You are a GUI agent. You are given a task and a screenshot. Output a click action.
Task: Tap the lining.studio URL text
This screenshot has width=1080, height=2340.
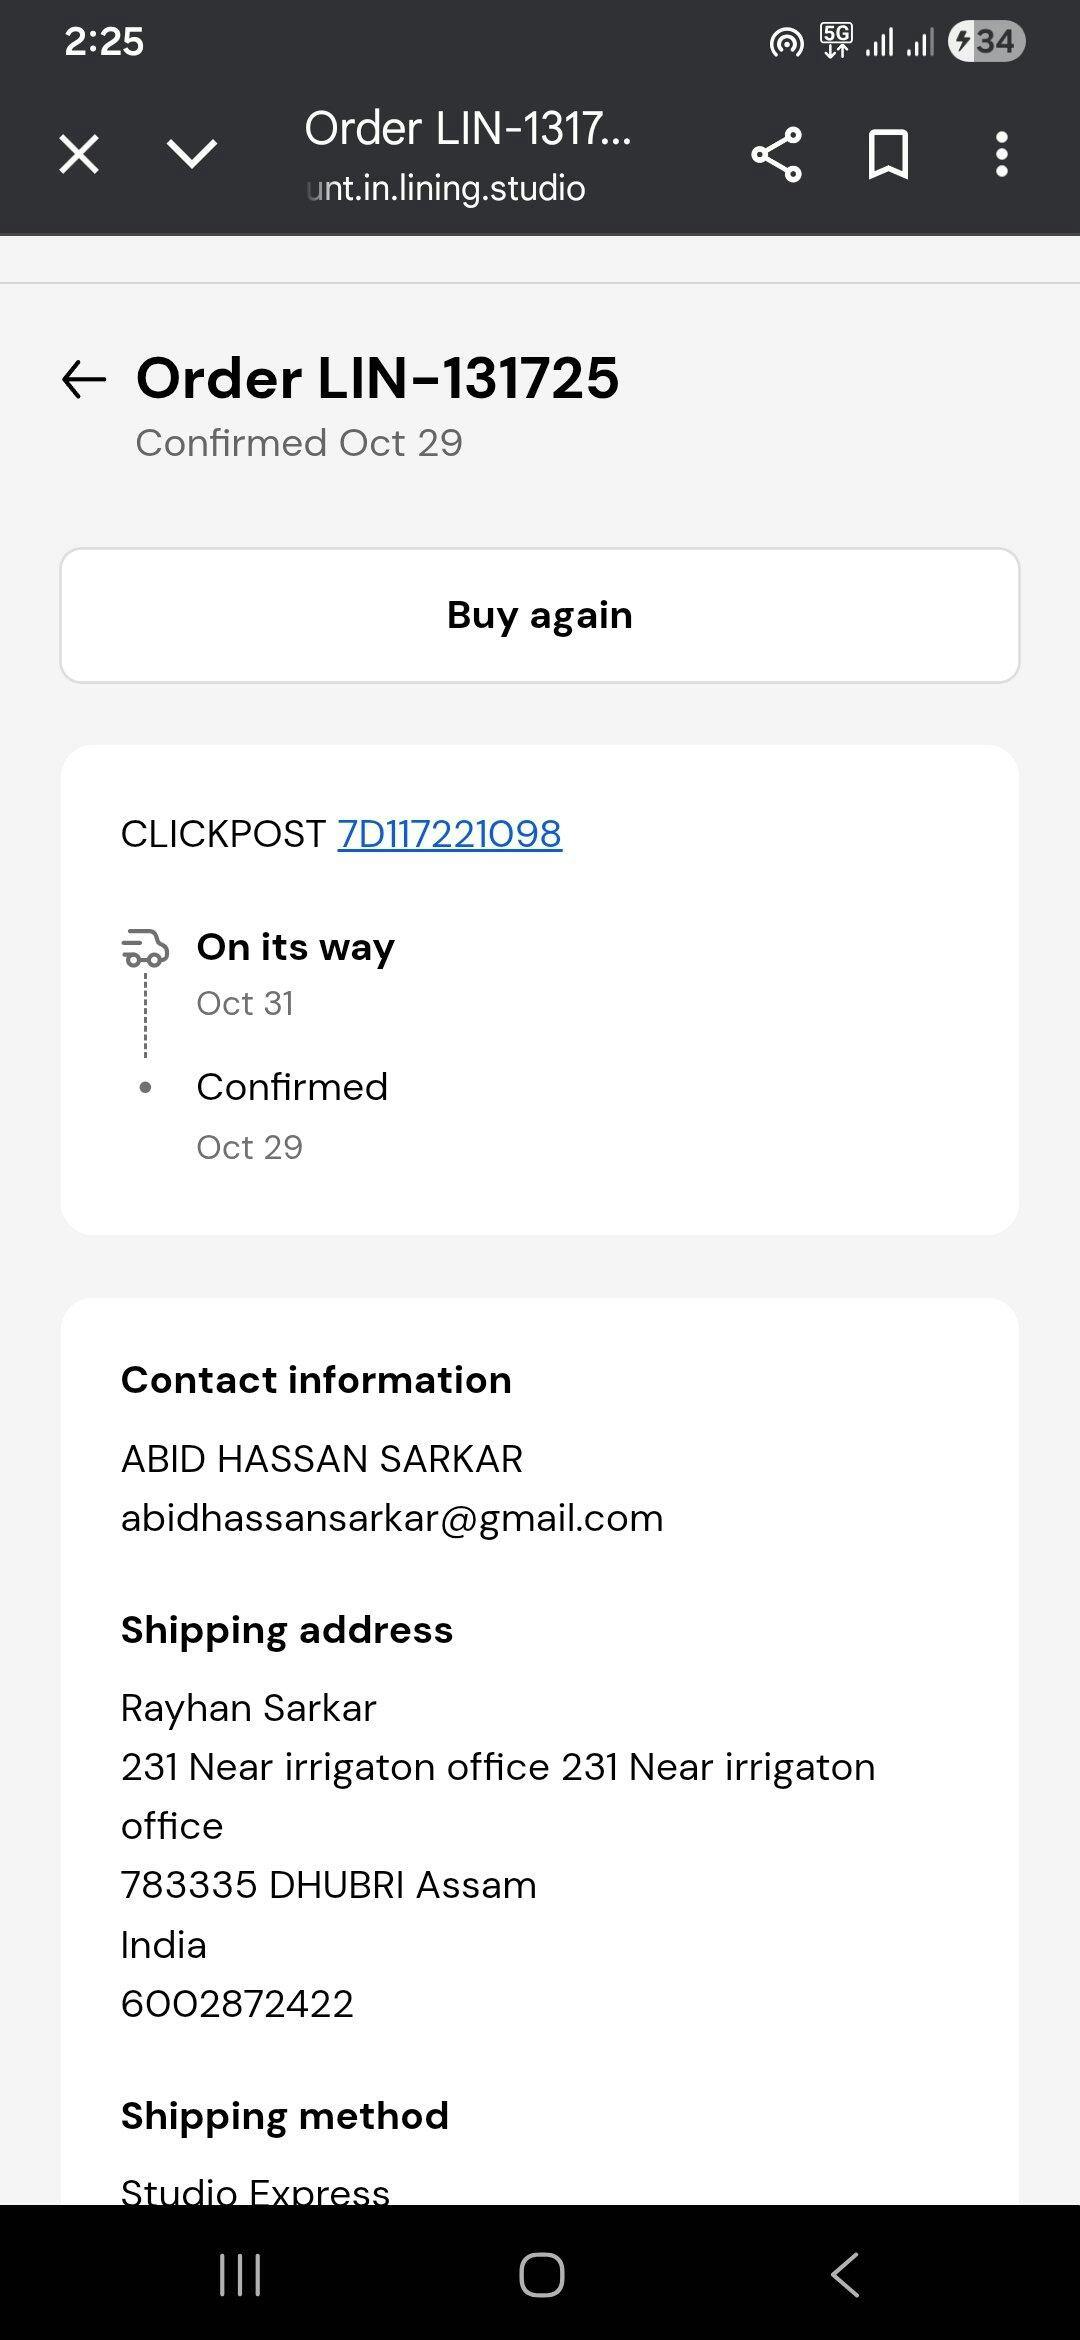pyautogui.click(x=446, y=188)
